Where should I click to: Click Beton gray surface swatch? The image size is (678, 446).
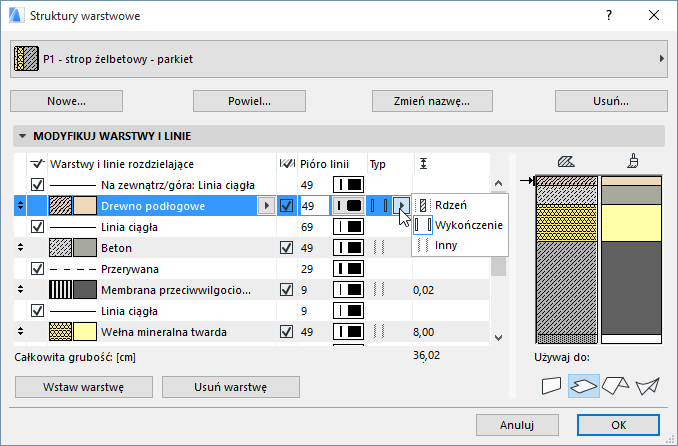click(x=85, y=248)
